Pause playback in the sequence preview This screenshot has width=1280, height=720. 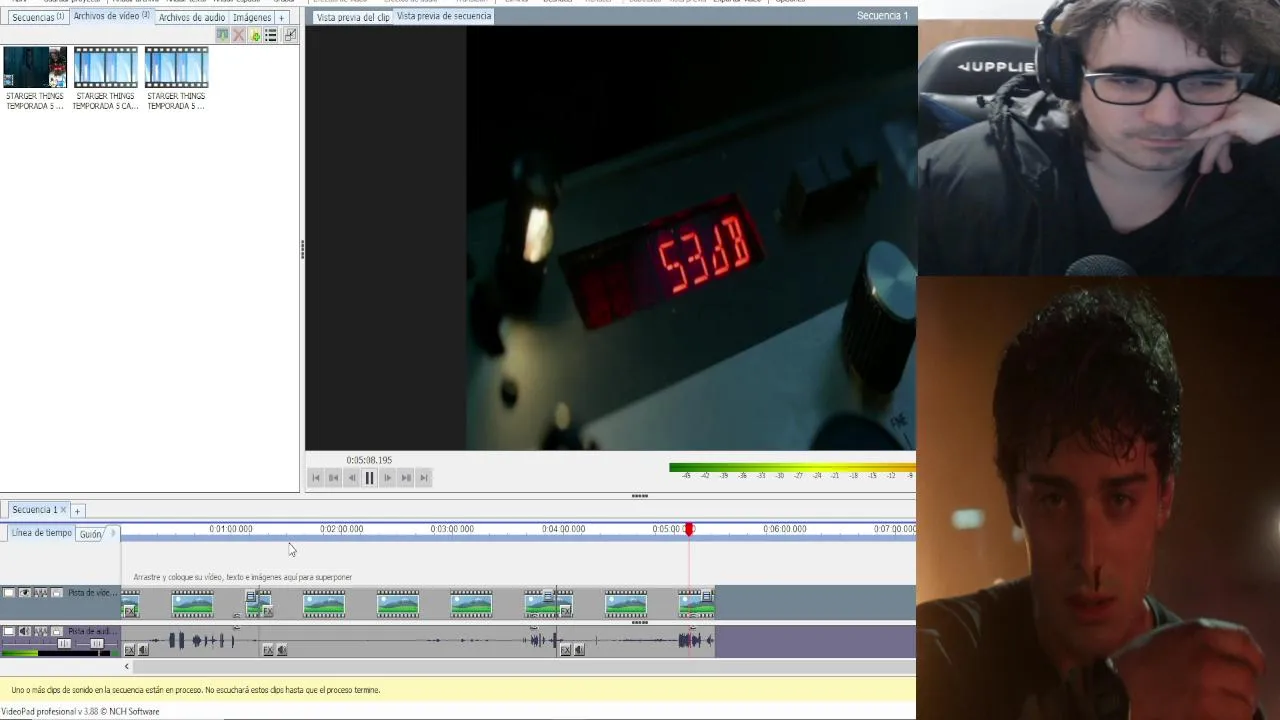pyautogui.click(x=369, y=478)
